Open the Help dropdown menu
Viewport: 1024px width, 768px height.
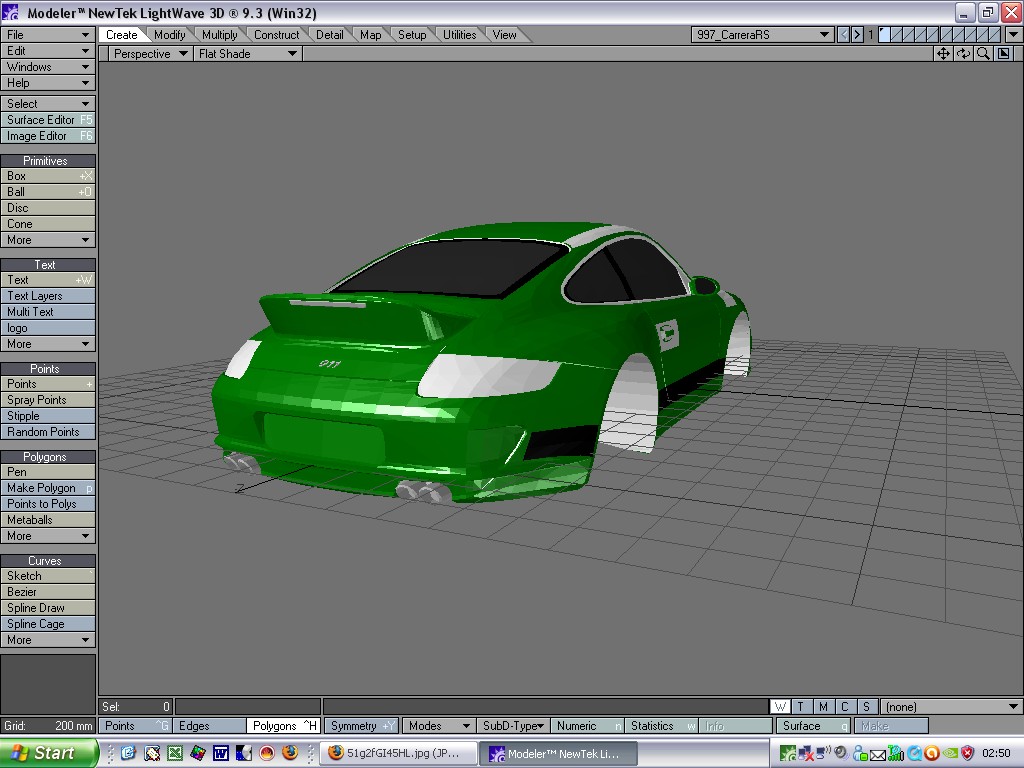click(x=48, y=83)
